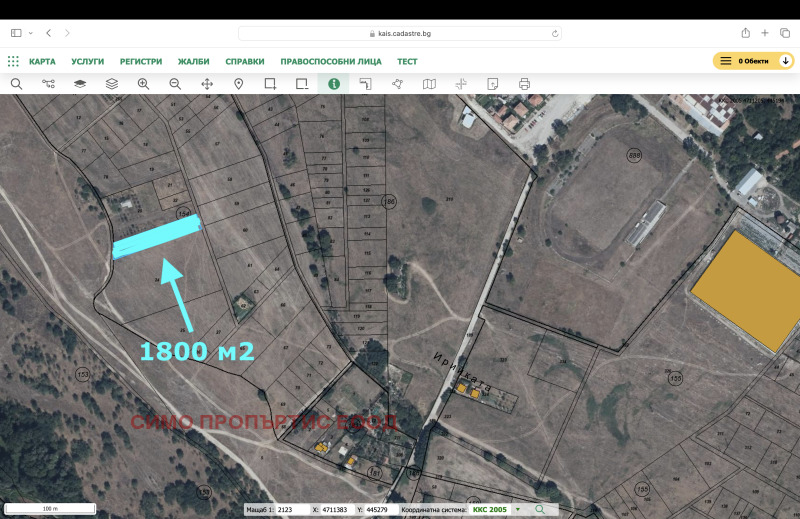Go back in Safari

pos(48,33)
